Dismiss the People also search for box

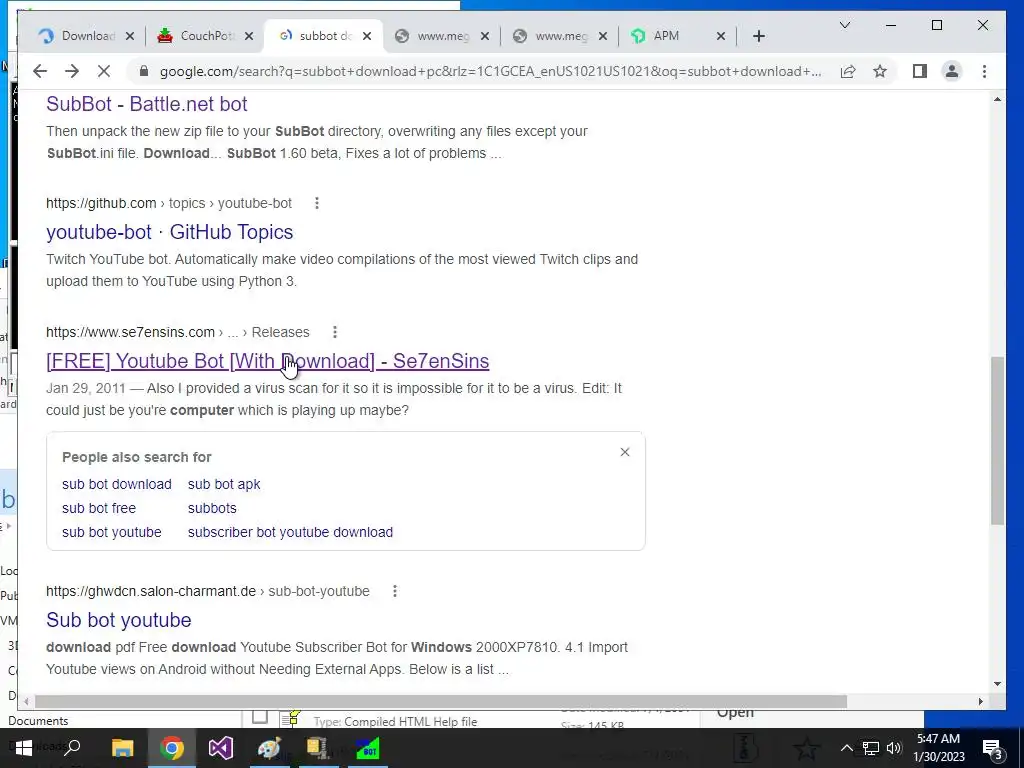pos(625,452)
